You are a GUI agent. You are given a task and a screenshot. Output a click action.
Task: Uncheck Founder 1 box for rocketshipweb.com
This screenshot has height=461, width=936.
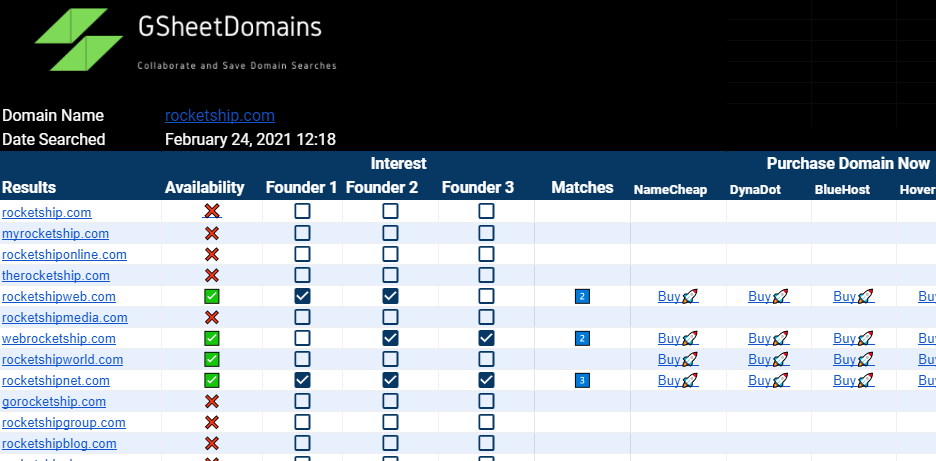[303, 296]
